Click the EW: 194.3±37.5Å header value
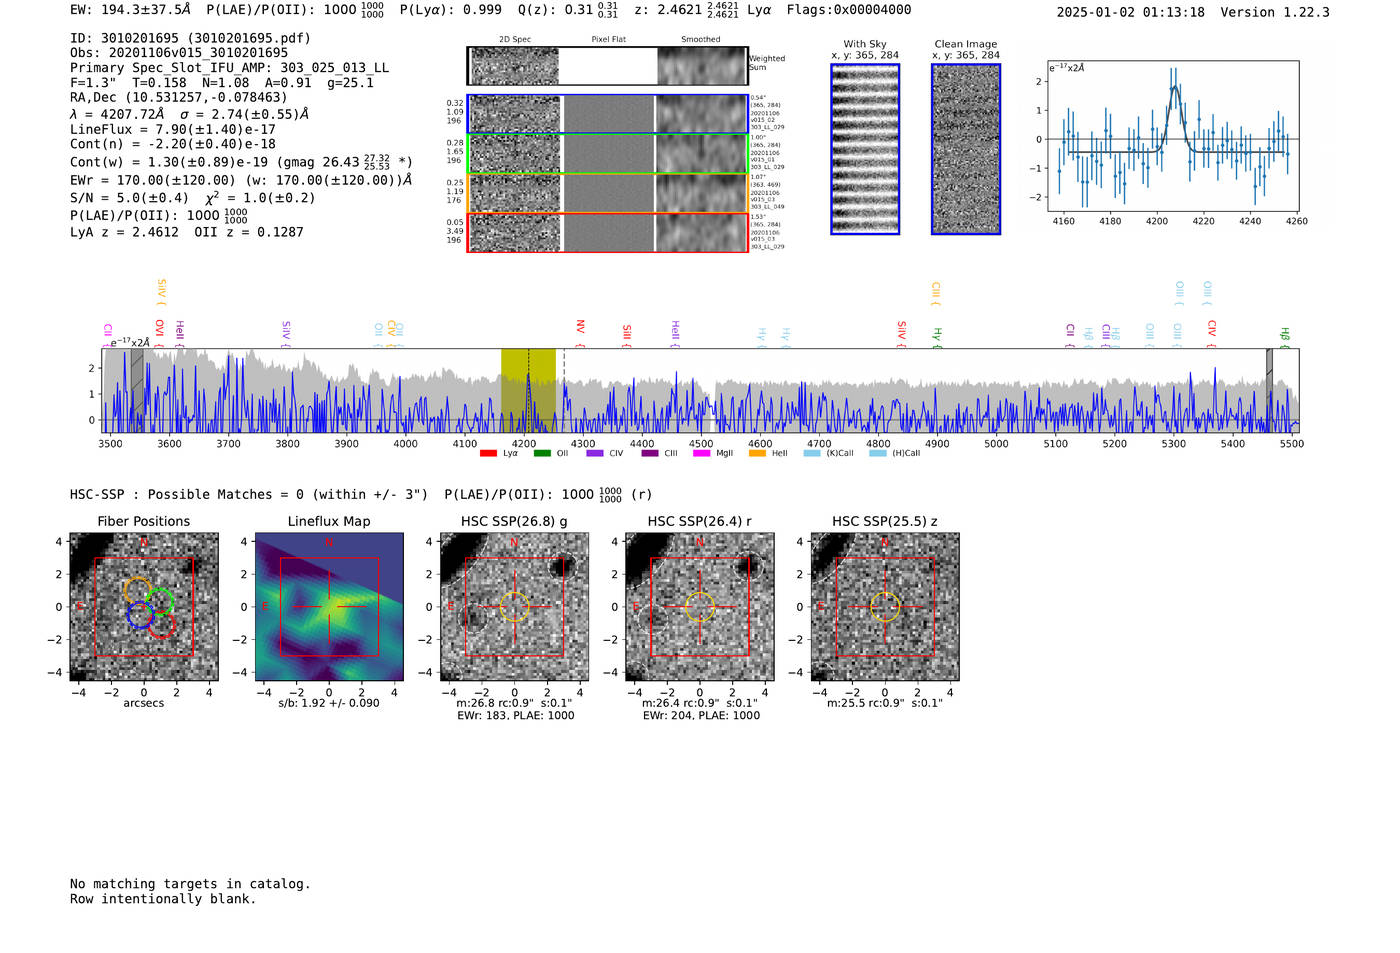1400x953 pixels. (130, 9)
